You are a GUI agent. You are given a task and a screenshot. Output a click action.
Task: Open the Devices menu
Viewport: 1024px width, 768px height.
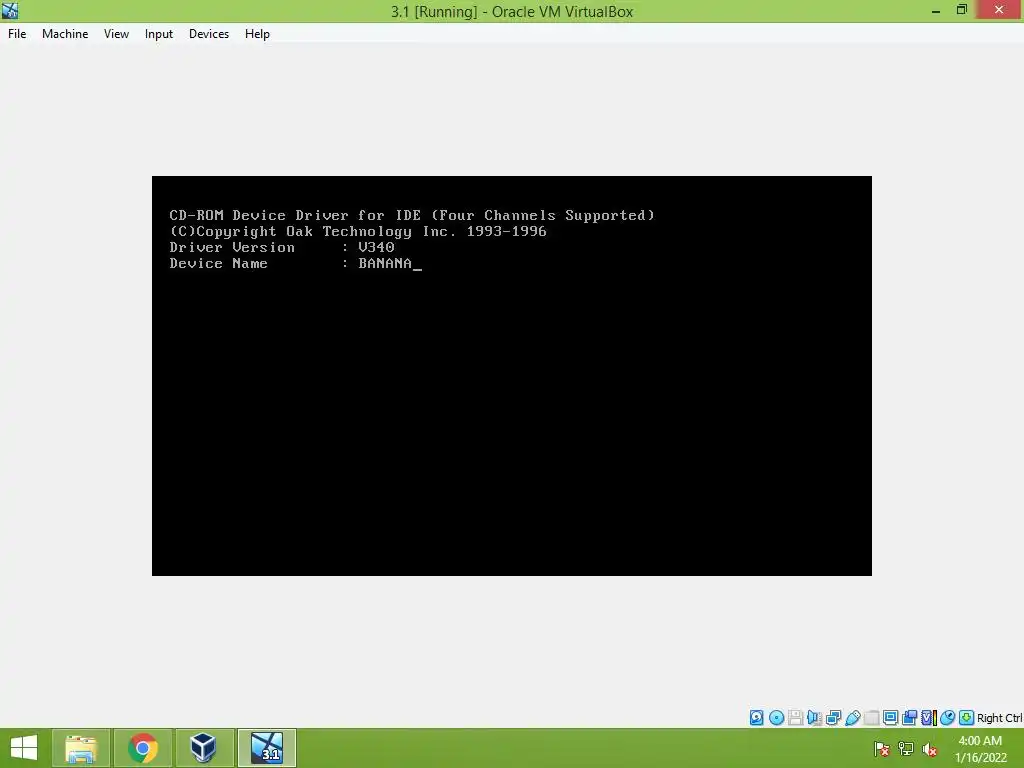coord(209,34)
